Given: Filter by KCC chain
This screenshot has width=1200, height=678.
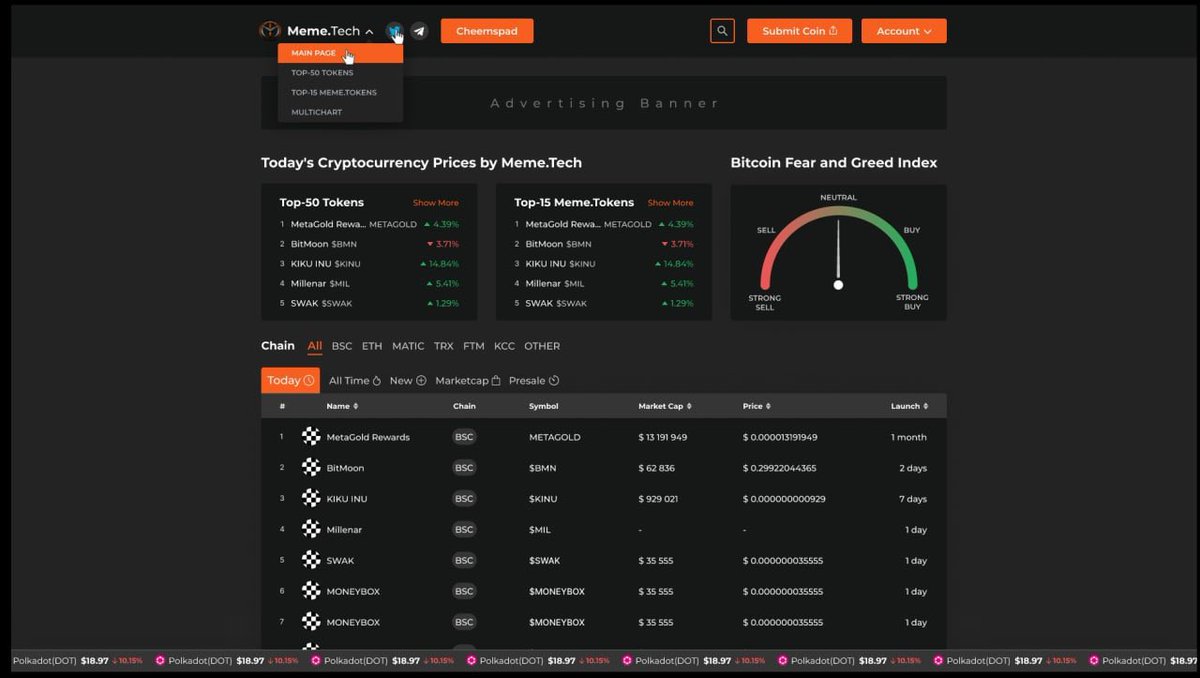Looking at the screenshot, I should tap(505, 346).
